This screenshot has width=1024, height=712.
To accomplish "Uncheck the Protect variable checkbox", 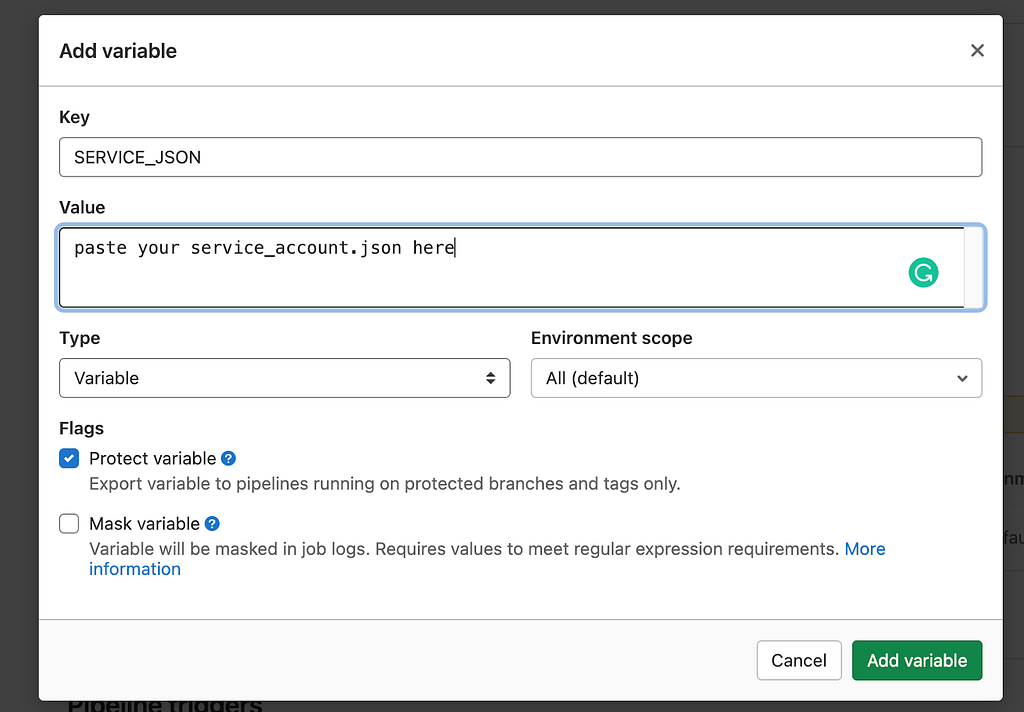I will click(x=69, y=459).
